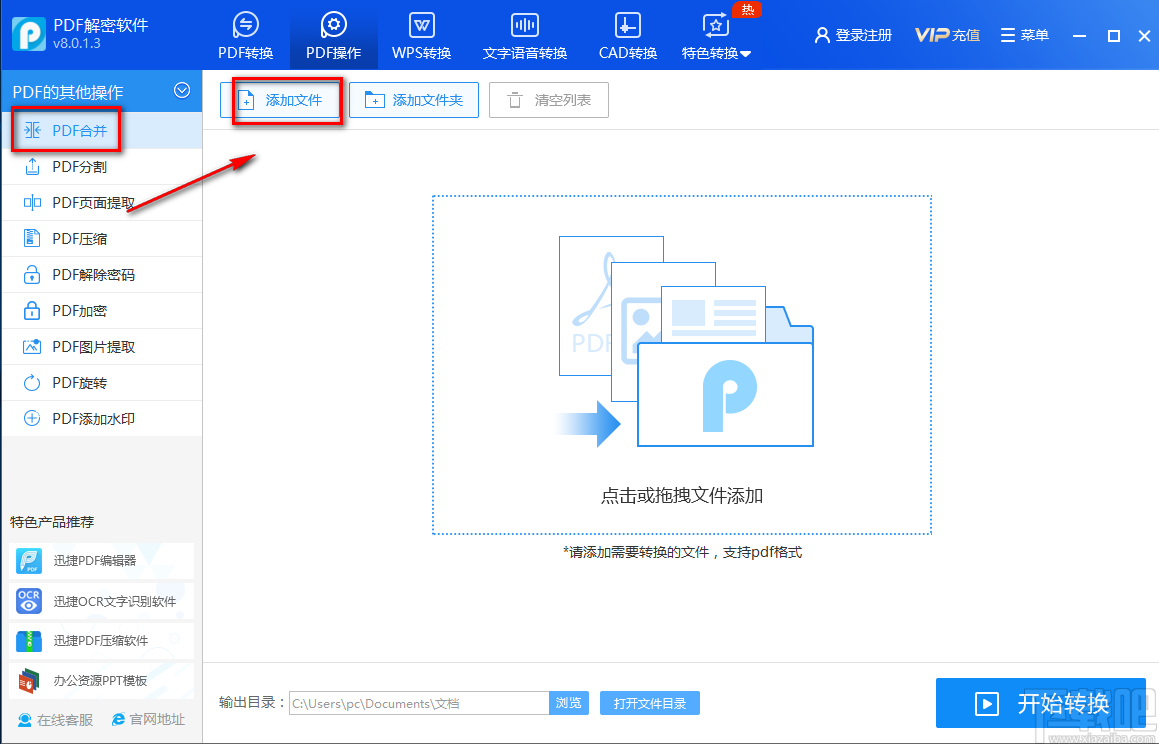Image resolution: width=1159 pixels, height=744 pixels.
Task: Select the PDF旋转 tool
Action: tap(68, 382)
